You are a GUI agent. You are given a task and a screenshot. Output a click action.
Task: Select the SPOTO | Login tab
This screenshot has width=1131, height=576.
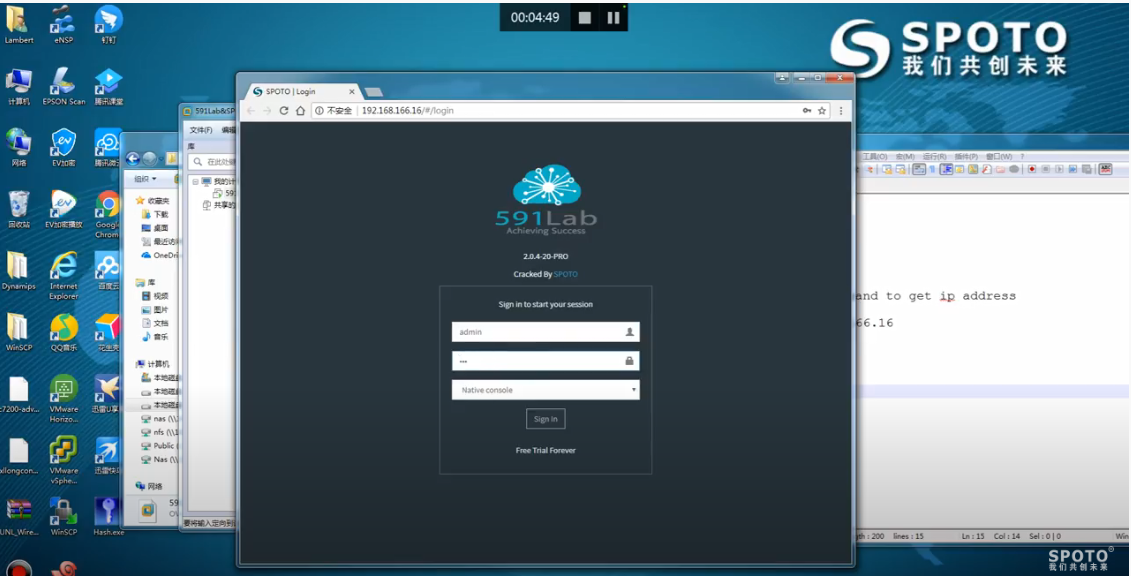pyautogui.click(x=303, y=92)
